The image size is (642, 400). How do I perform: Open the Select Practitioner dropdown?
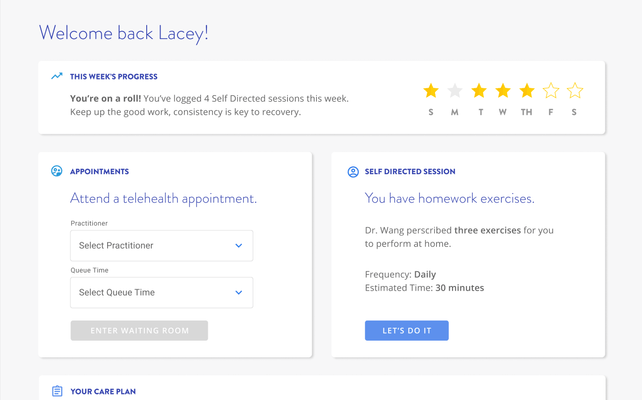click(x=161, y=245)
